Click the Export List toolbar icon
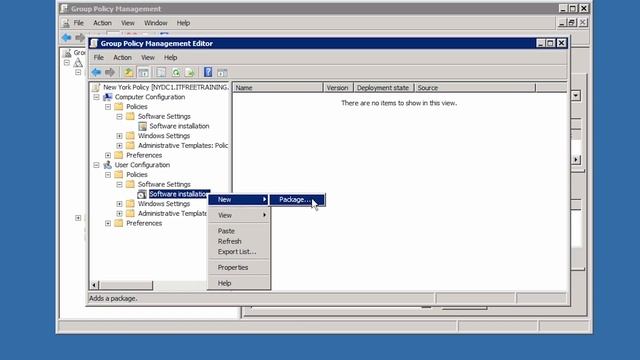The height and width of the screenshot is (360, 640). click(x=189, y=73)
